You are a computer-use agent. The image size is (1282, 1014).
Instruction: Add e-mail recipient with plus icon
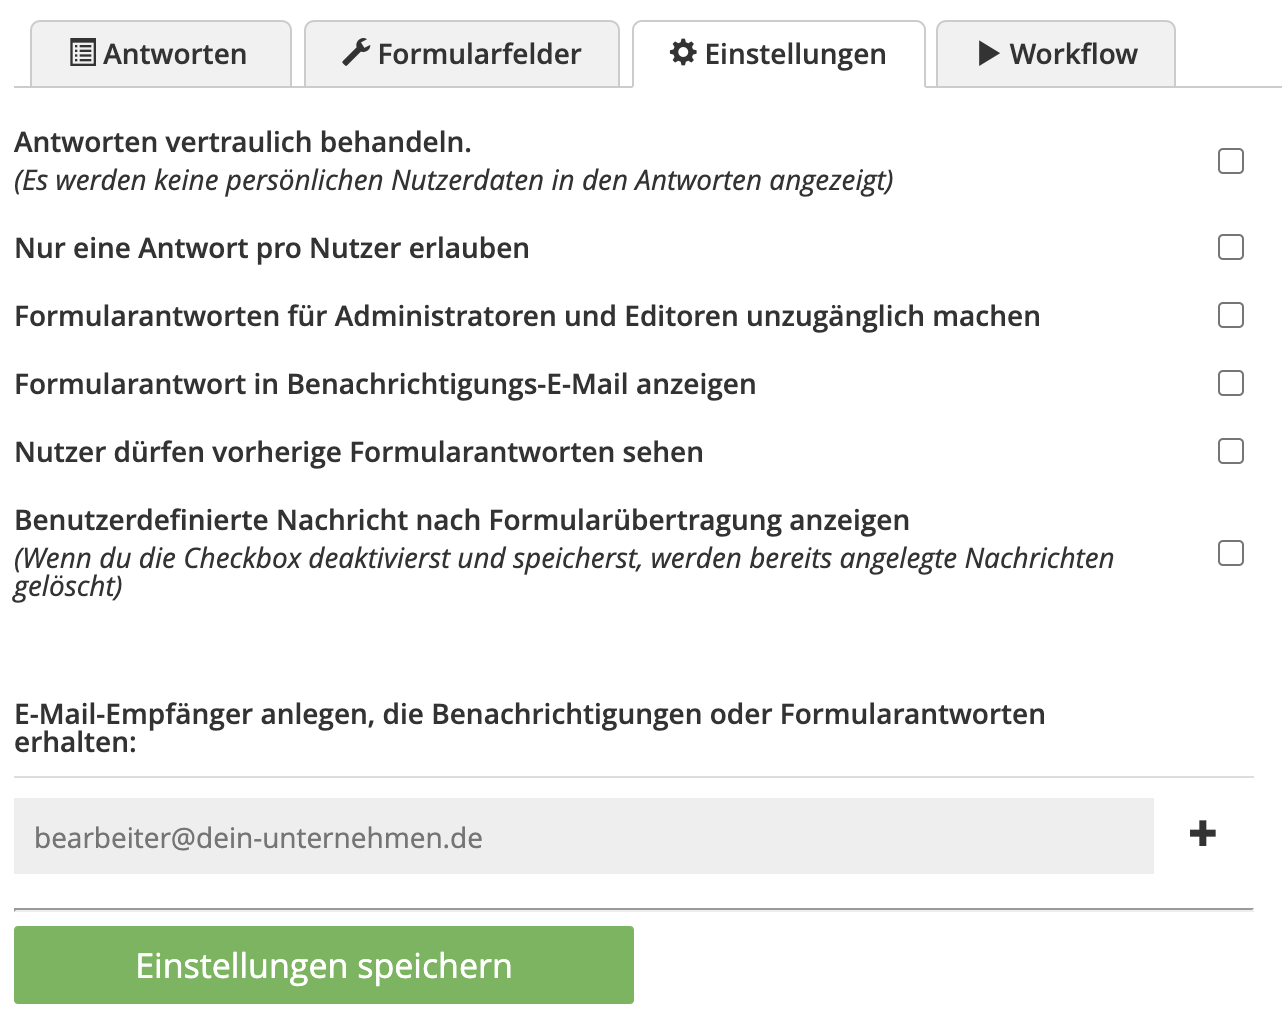pyautogui.click(x=1203, y=833)
